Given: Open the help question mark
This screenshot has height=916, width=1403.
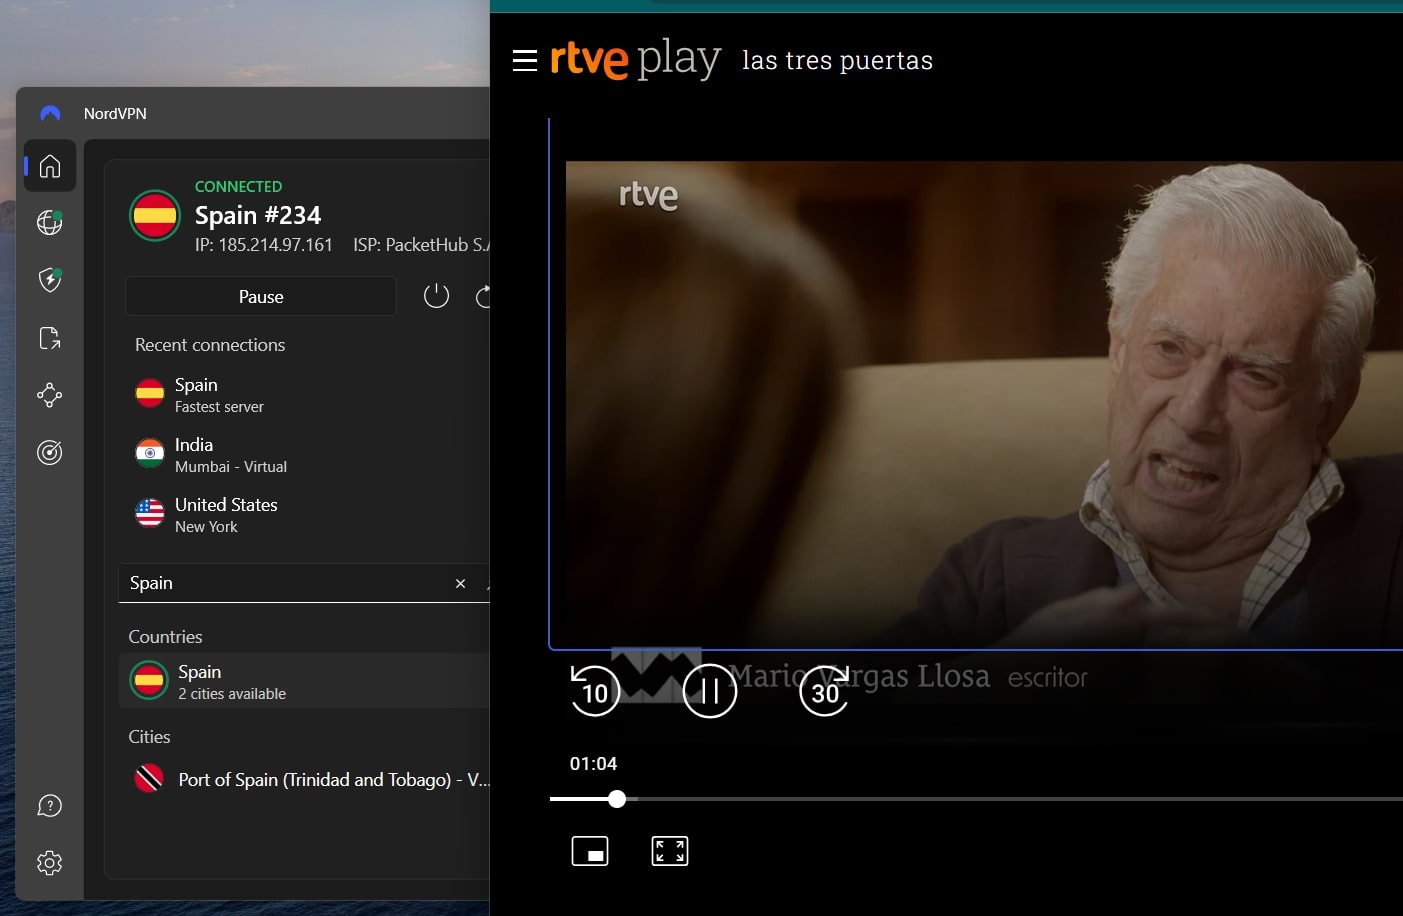Looking at the screenshot, I should tap(49, 805).
